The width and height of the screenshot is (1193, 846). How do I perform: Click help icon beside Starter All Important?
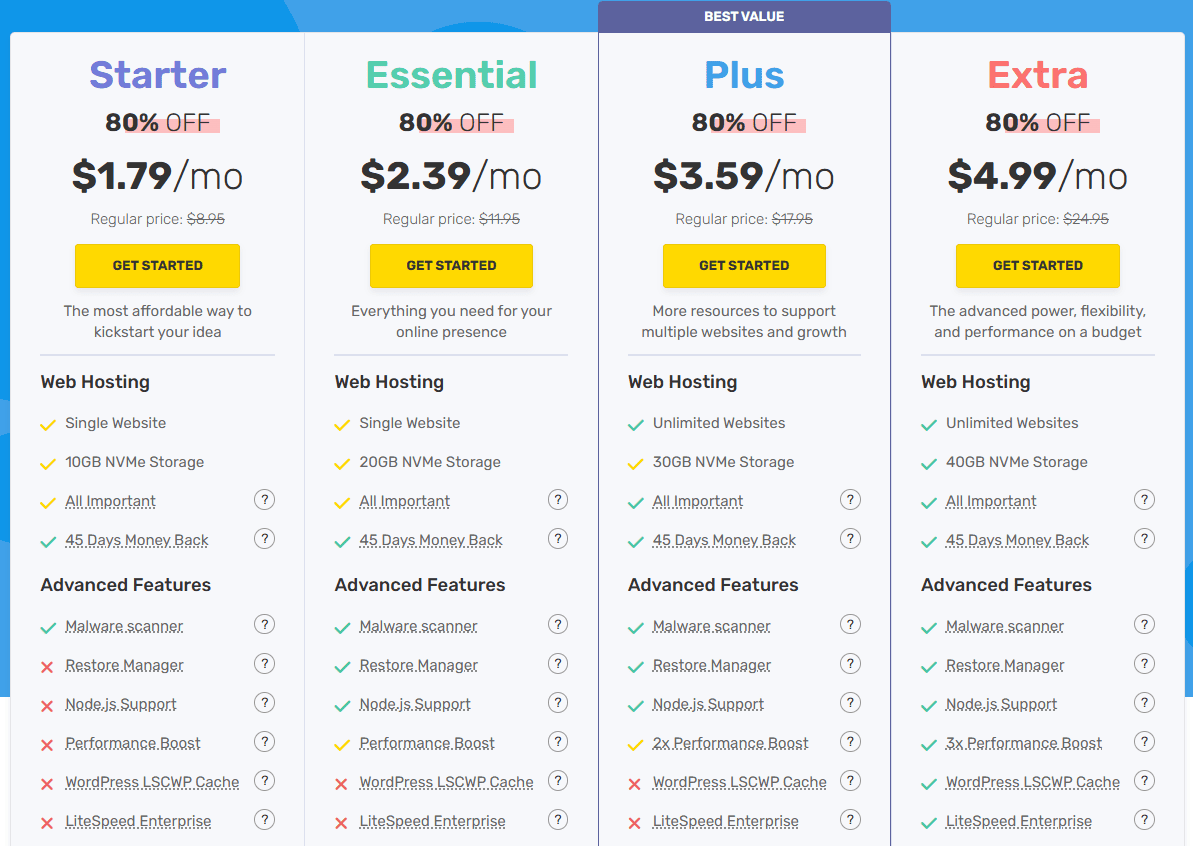click(264, 500)
